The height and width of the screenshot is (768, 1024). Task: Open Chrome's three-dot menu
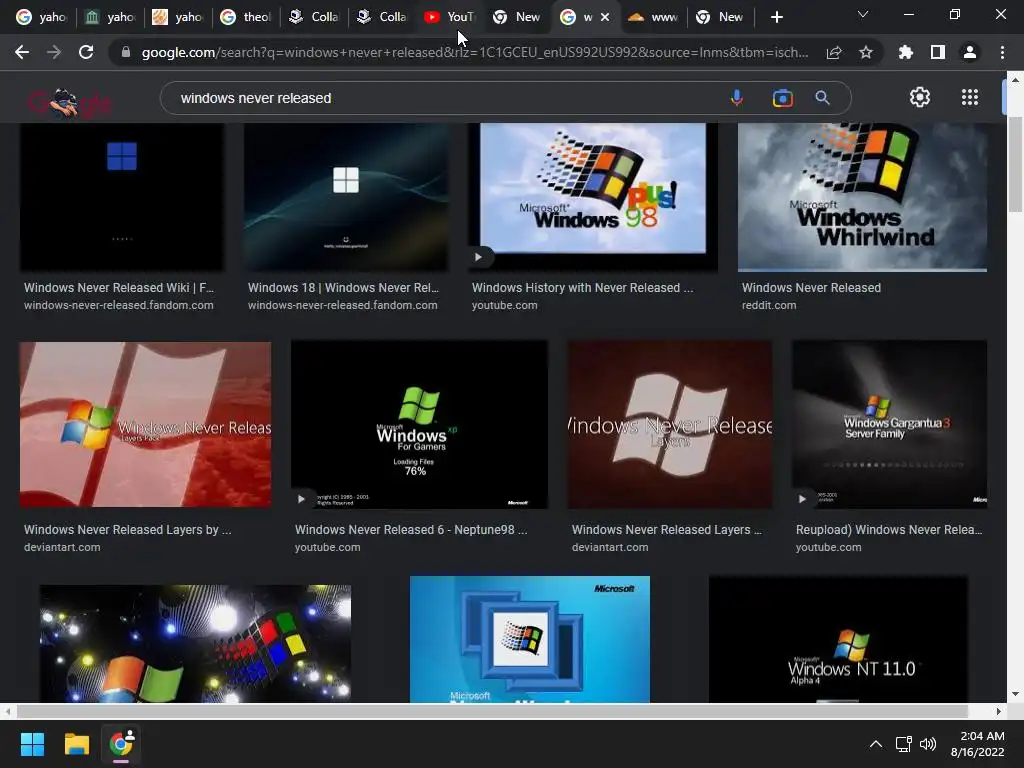pos(1002,52)
